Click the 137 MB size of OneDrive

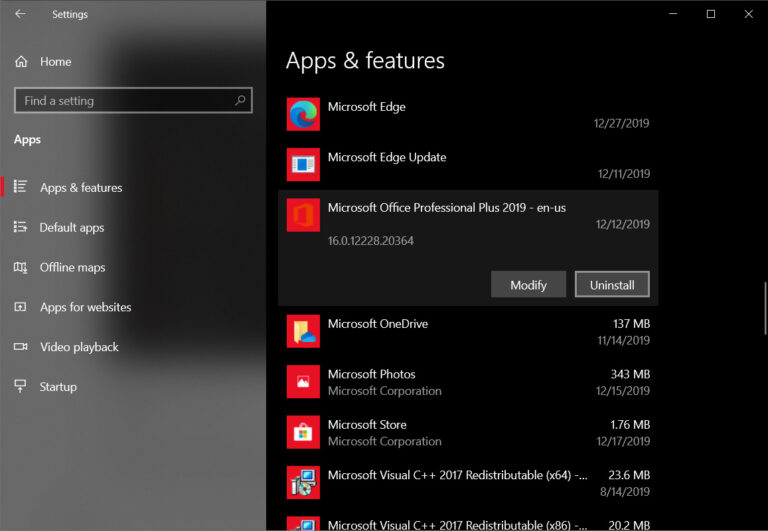[631, 324]
